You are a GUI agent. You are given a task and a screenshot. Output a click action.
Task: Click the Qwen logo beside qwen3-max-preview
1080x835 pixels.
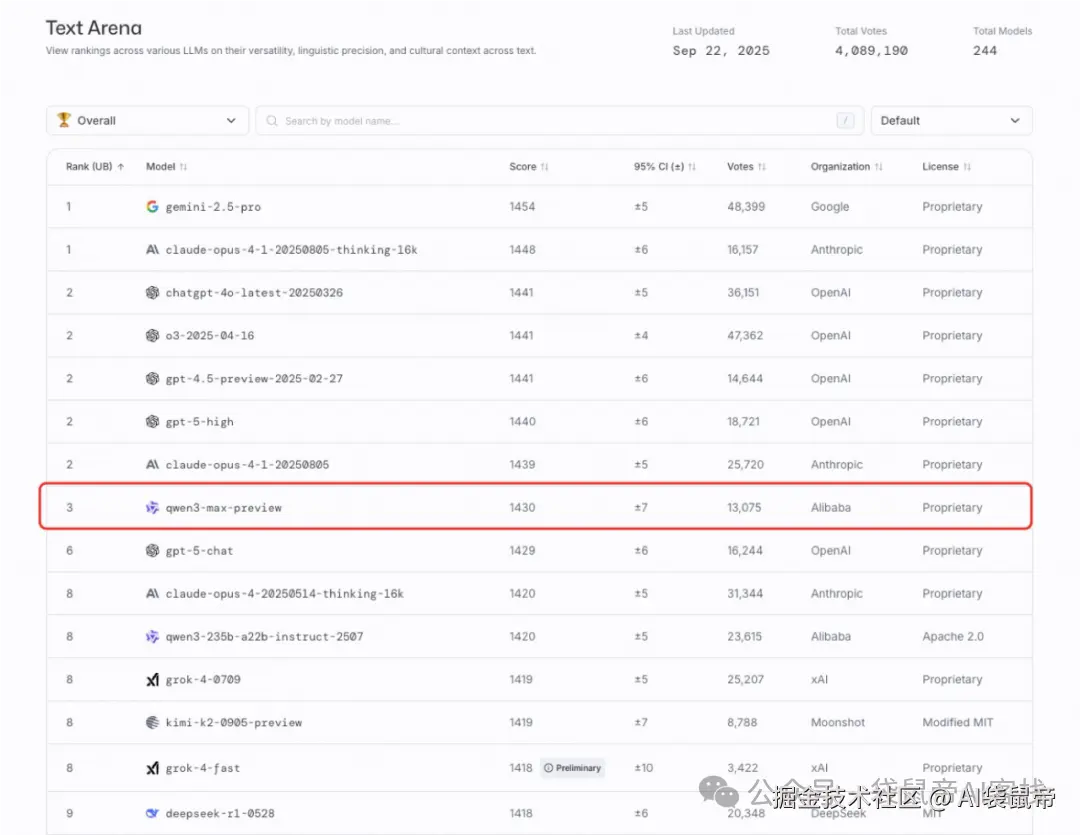tap(152, 508)
